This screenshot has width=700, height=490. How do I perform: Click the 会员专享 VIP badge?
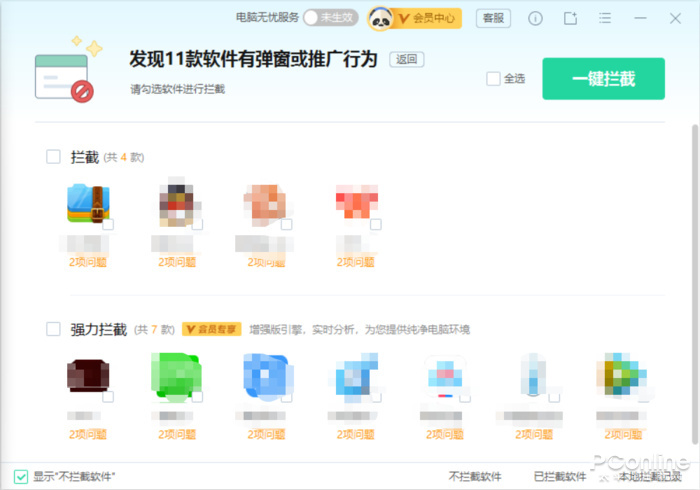click(x=212, y=329)
